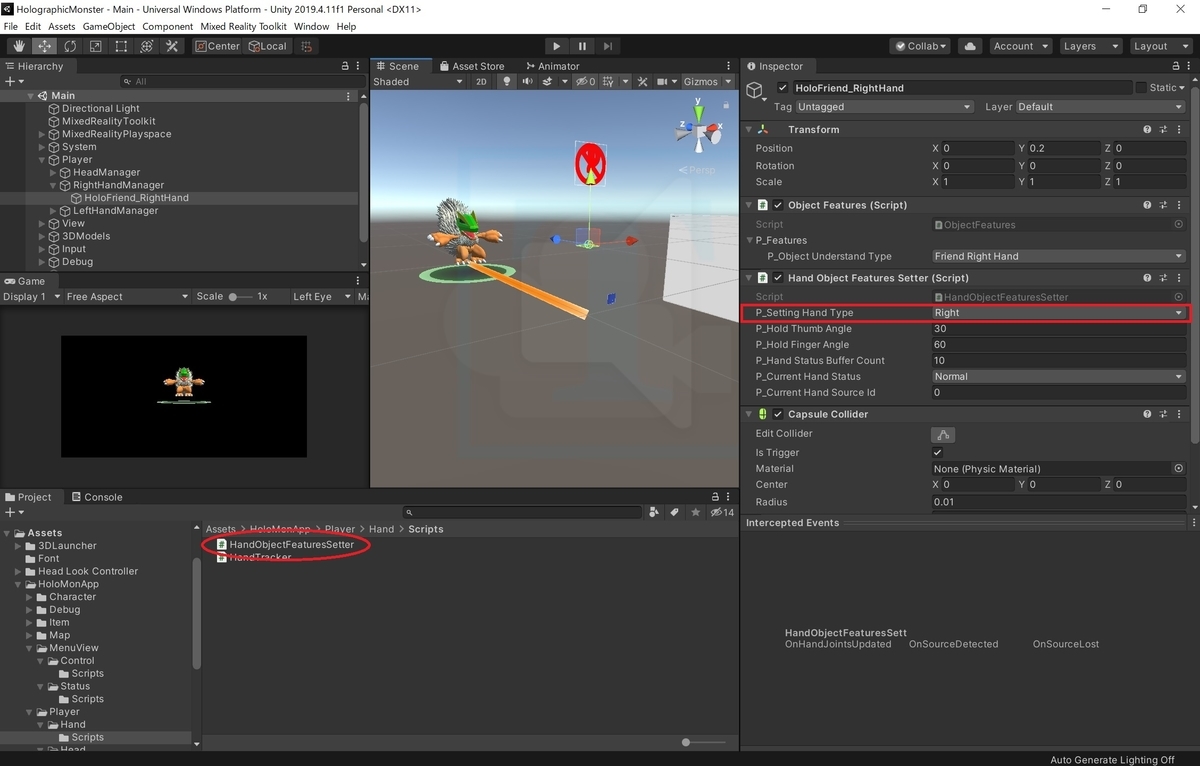
Task: Open Physic Material object picker
Action: point(1179,468)
